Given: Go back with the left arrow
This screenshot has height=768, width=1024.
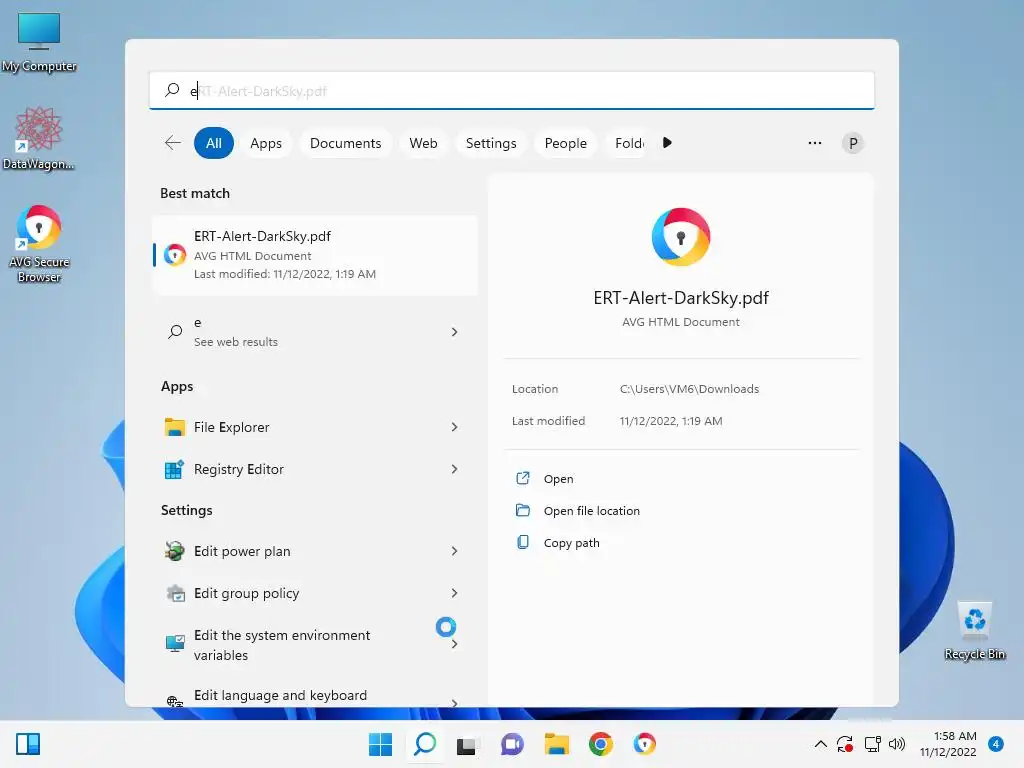Looking at the screenshot, I should tap(173, 142).
